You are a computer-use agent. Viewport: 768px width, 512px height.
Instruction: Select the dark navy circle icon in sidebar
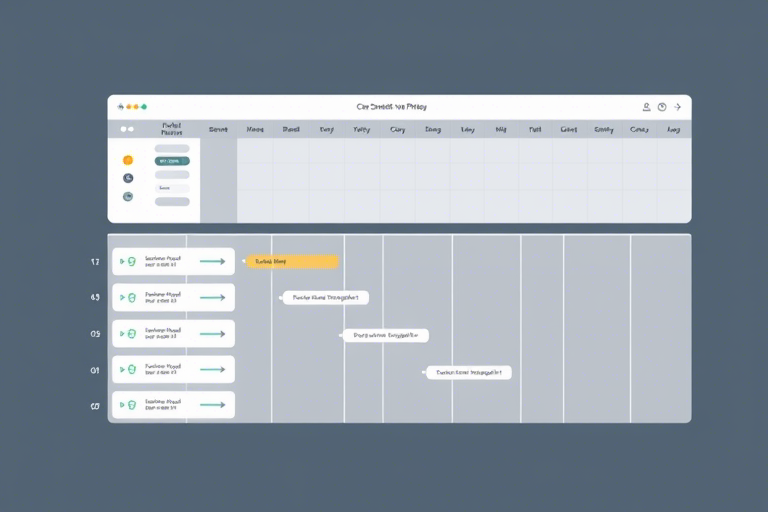(128, 178)
